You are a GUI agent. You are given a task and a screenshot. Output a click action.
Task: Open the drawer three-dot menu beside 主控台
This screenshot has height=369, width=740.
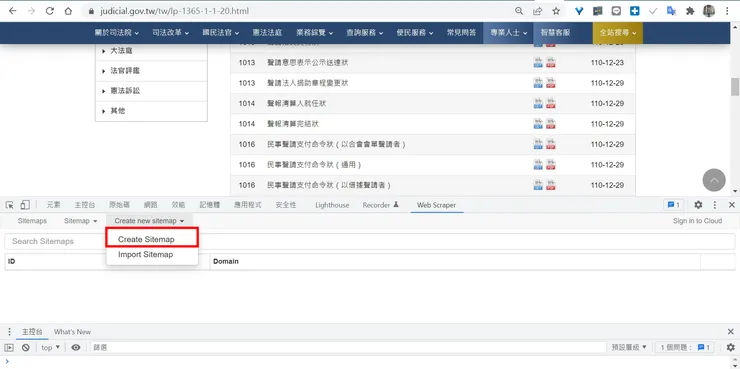(x=9, y=332)
